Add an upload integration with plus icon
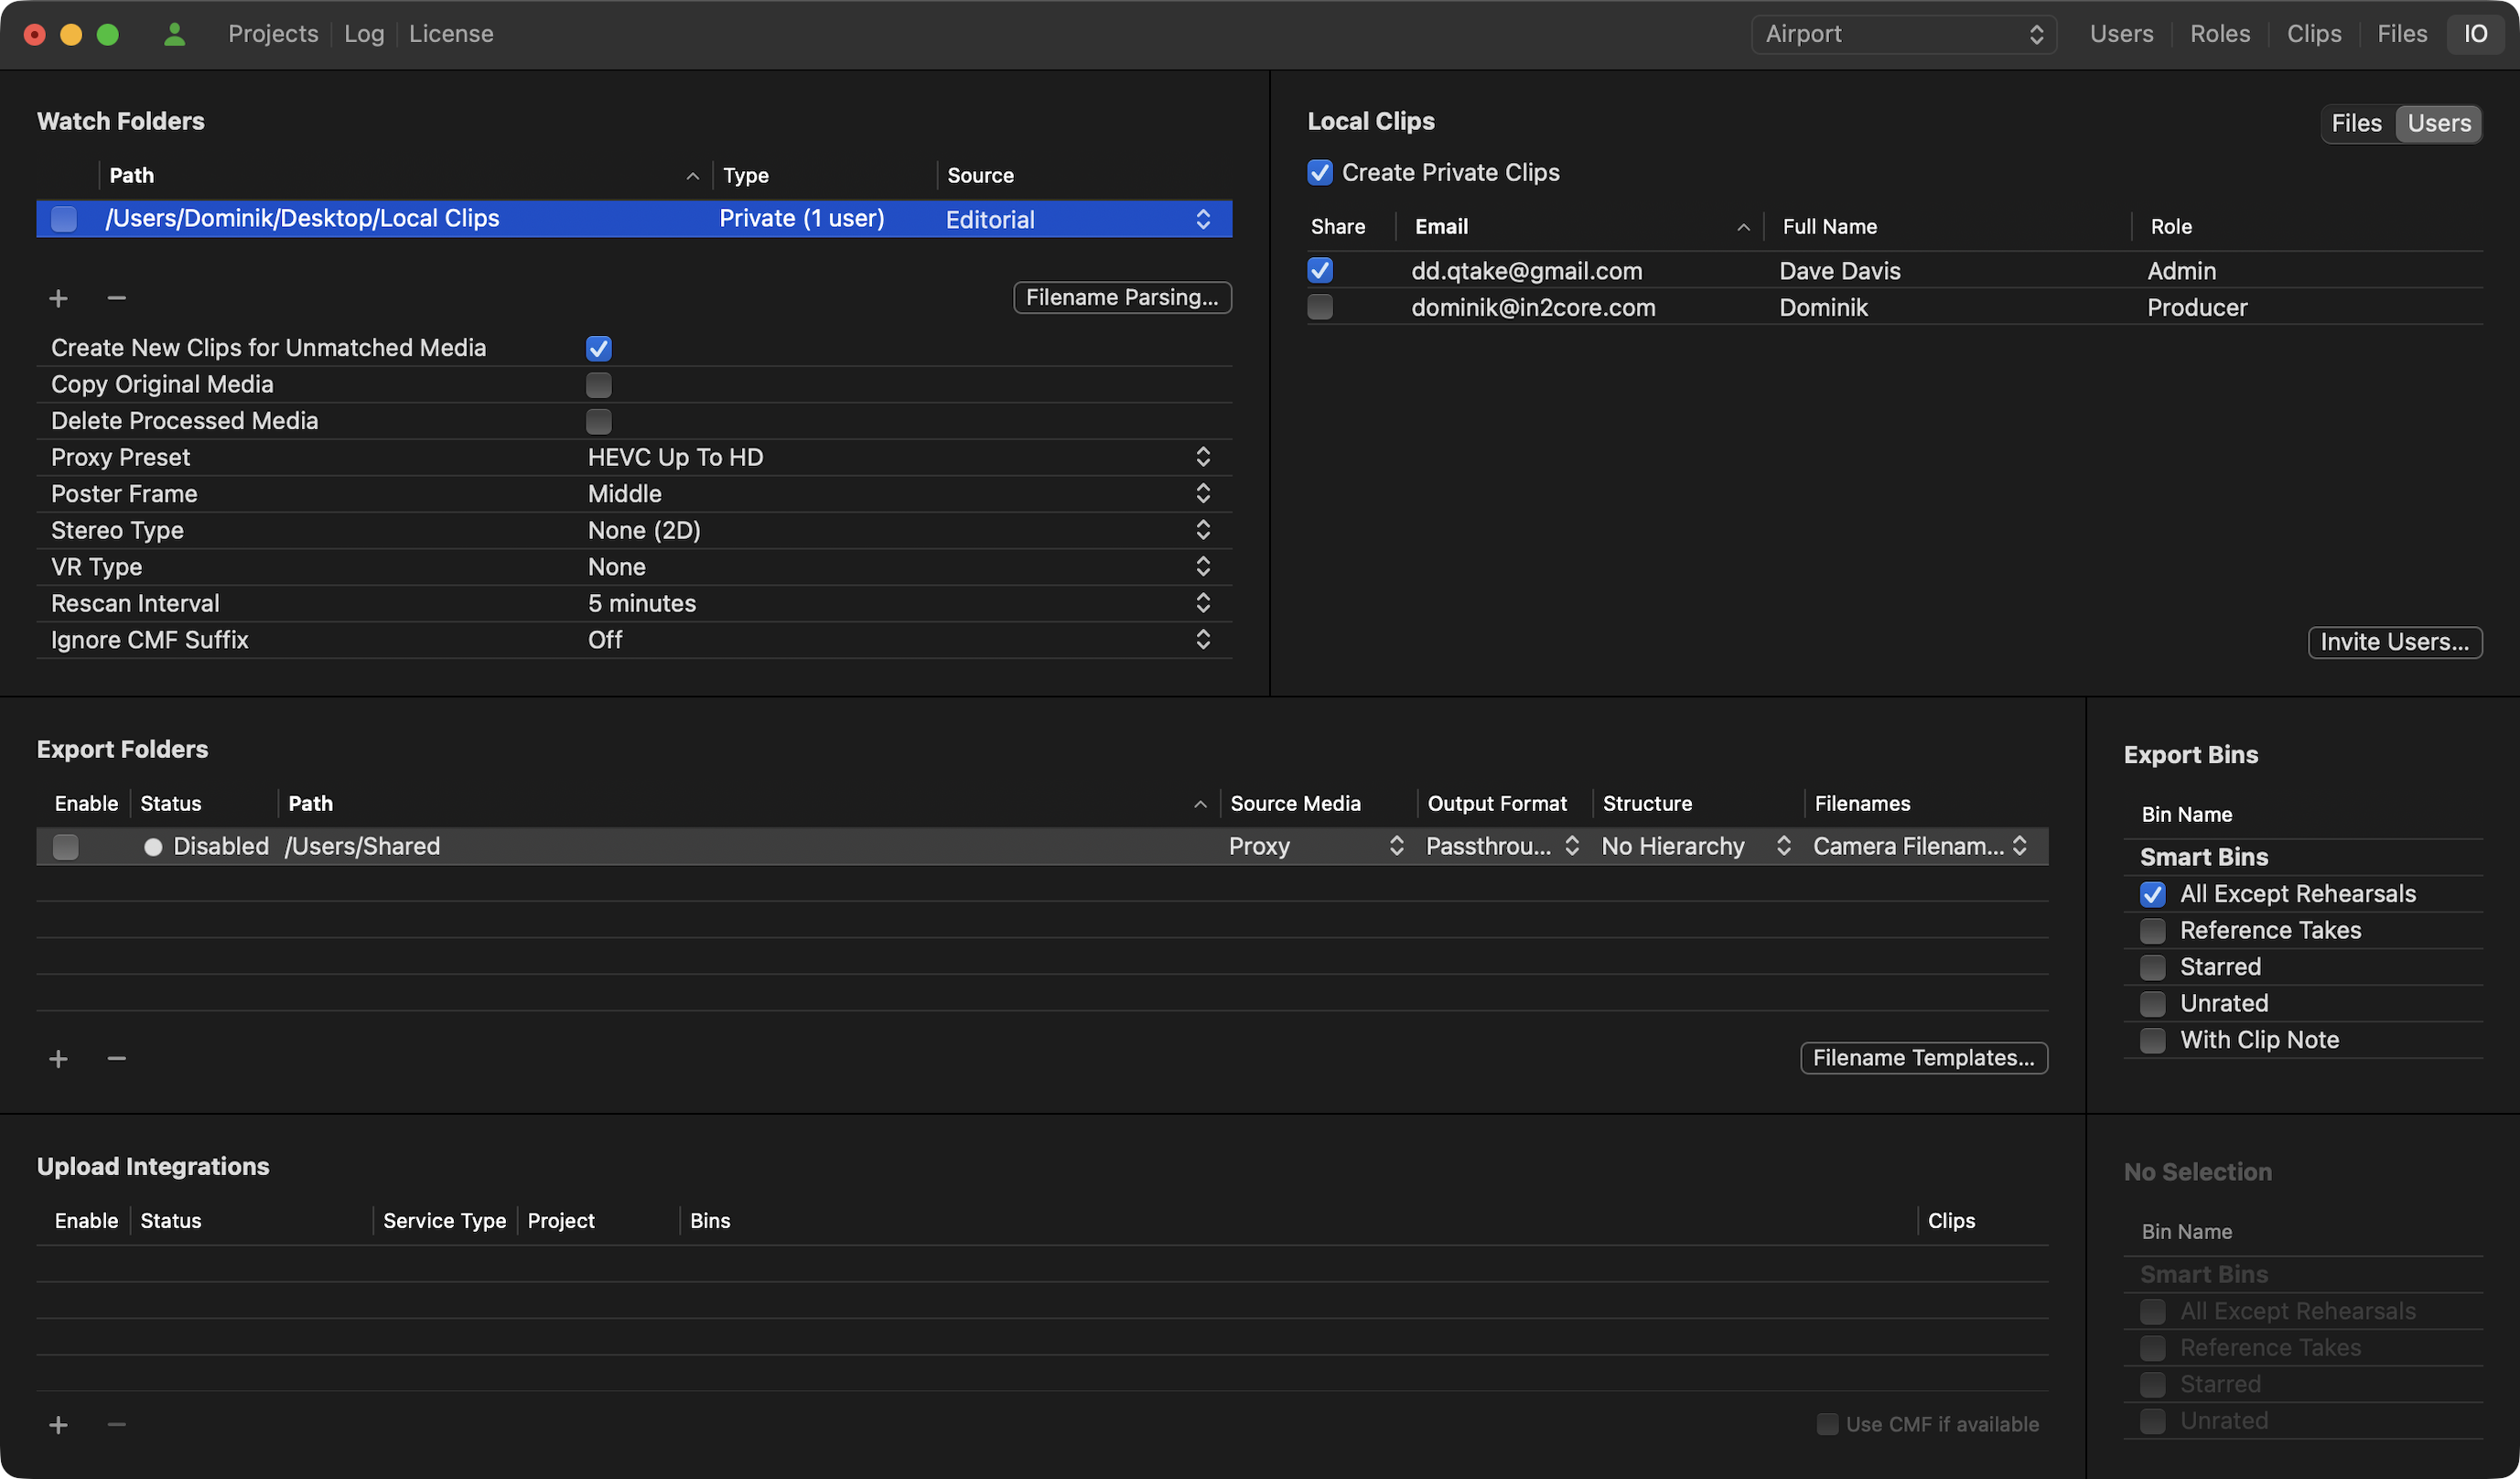Viewport: 2520px width, 1479px height. point(58,1424)
